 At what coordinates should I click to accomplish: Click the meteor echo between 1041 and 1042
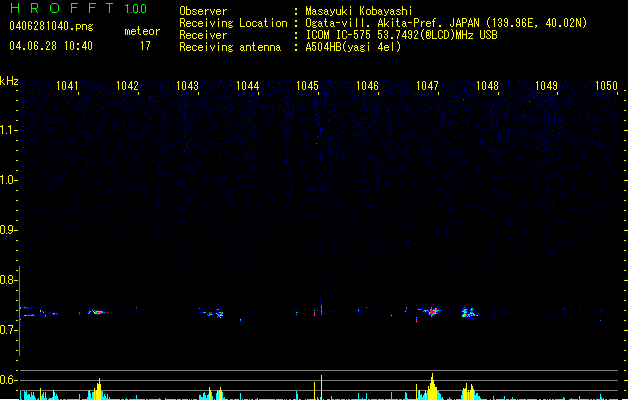coord(97,312)
